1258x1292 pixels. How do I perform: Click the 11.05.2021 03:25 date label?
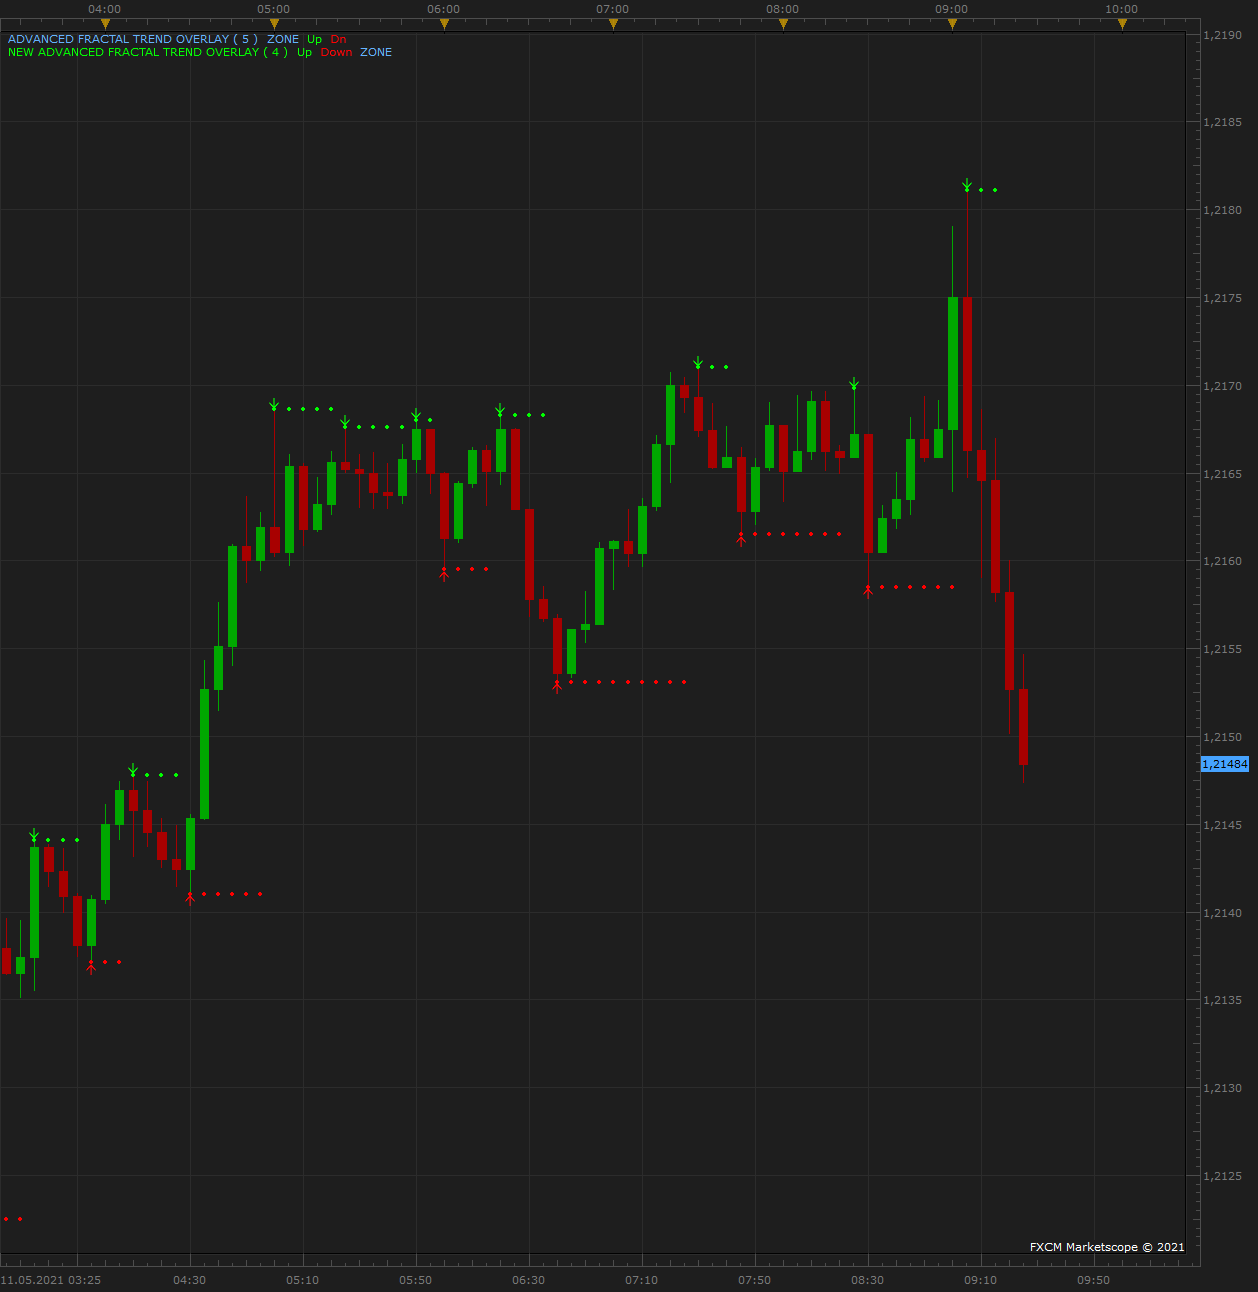pos(51,1280)
